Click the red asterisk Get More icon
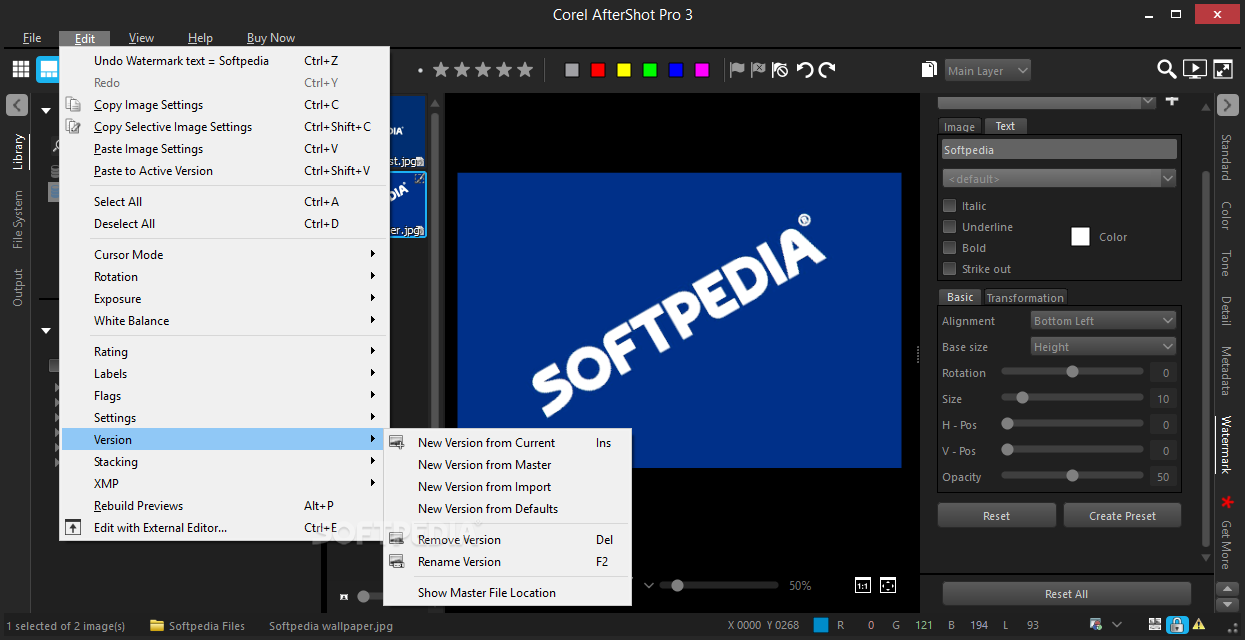The height and width of the screenshot is (640, 1245). [1227, 501]
